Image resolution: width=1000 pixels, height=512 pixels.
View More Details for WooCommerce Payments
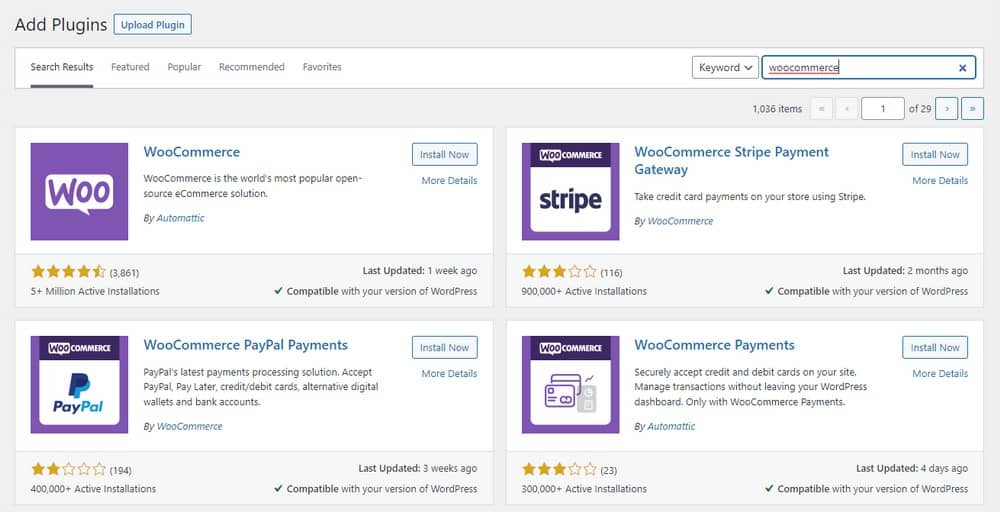click(x=940, y=374)
